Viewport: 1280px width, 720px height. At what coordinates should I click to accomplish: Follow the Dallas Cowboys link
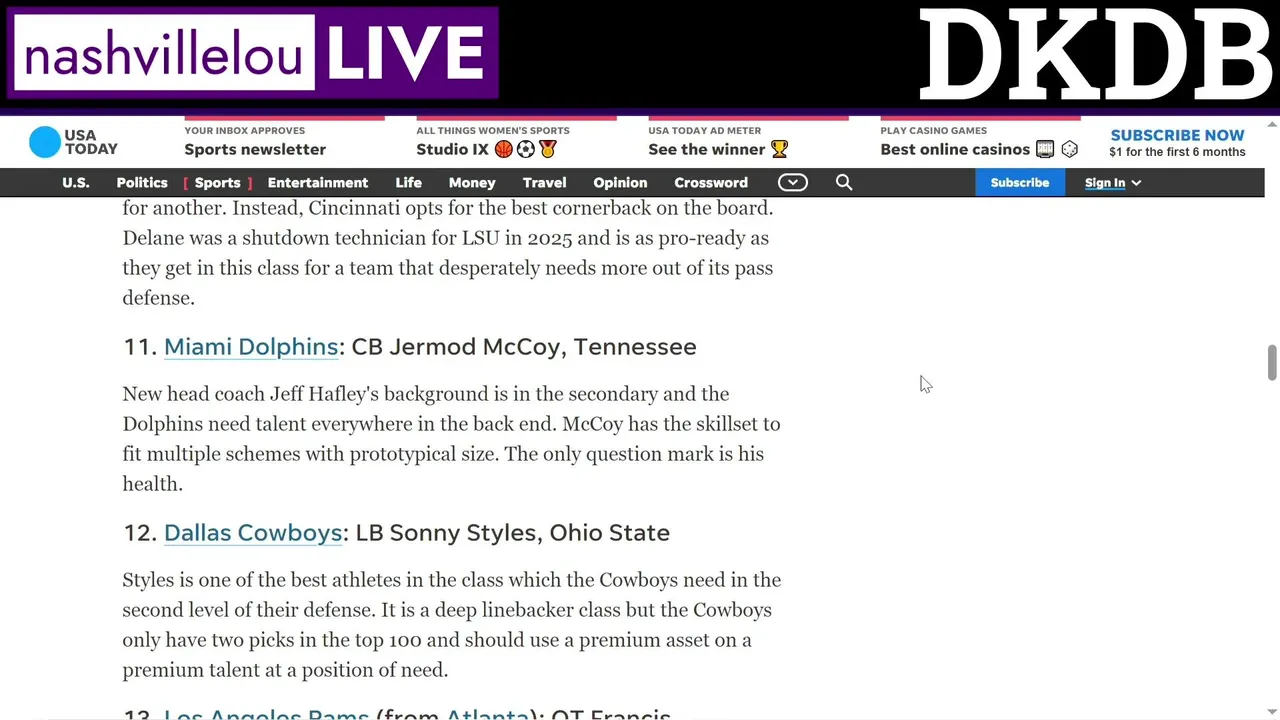click(253, 532)
